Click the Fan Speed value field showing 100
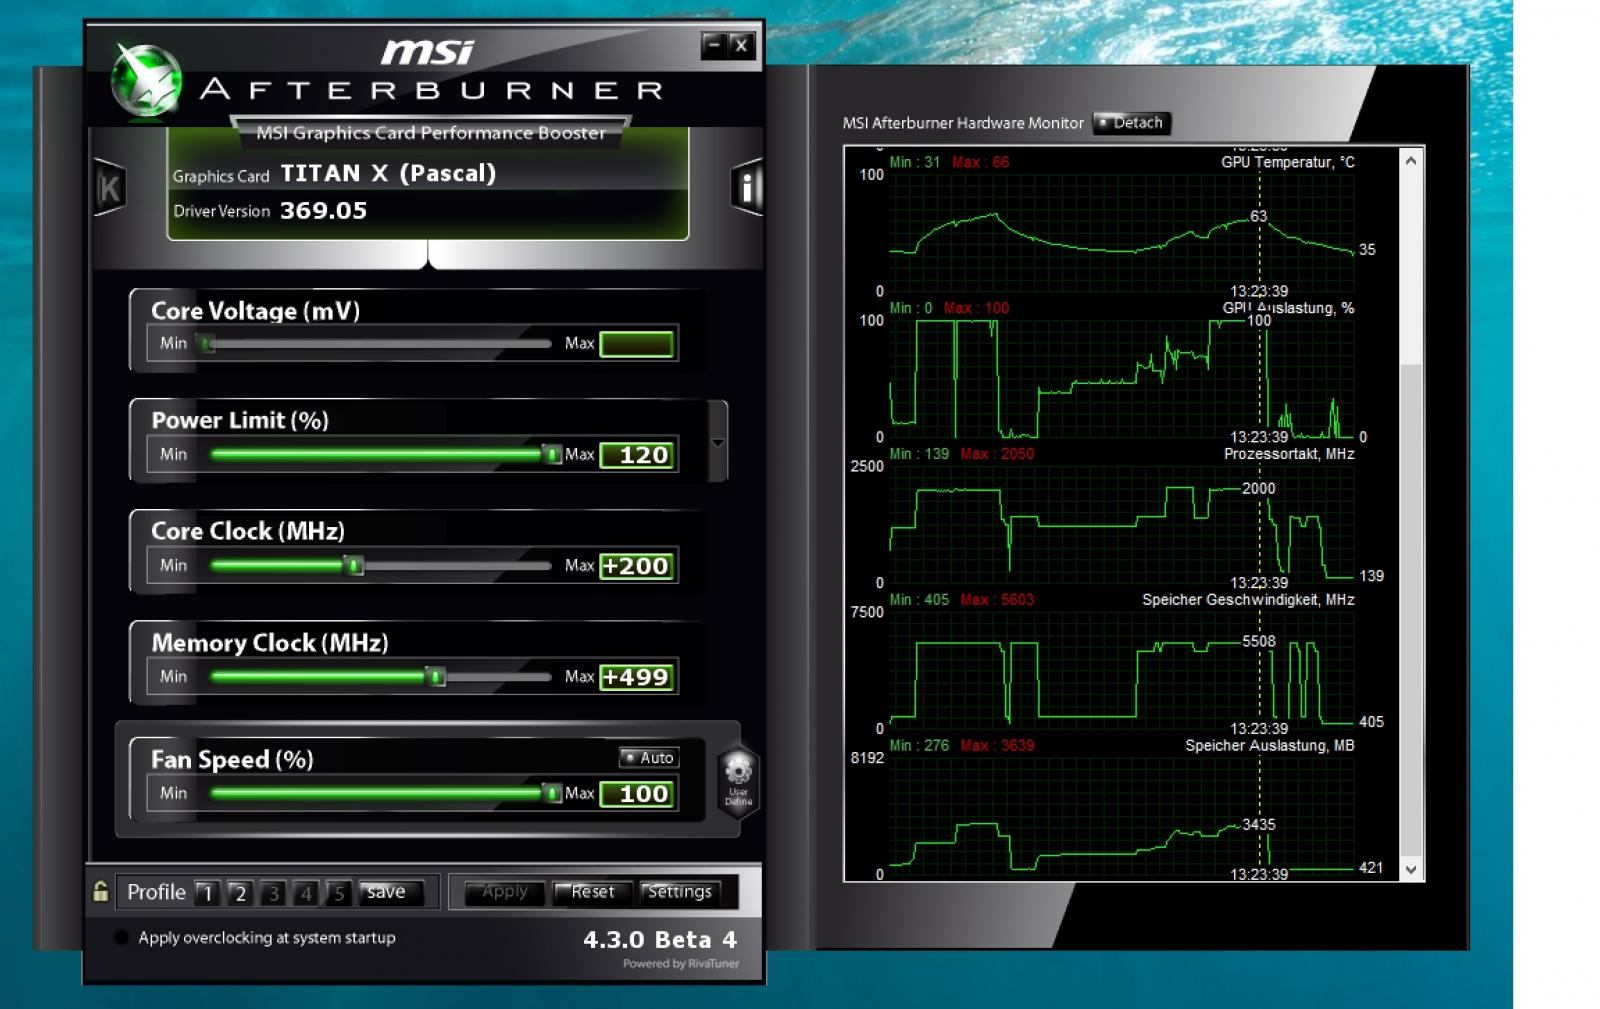 (x=637, y=794)
